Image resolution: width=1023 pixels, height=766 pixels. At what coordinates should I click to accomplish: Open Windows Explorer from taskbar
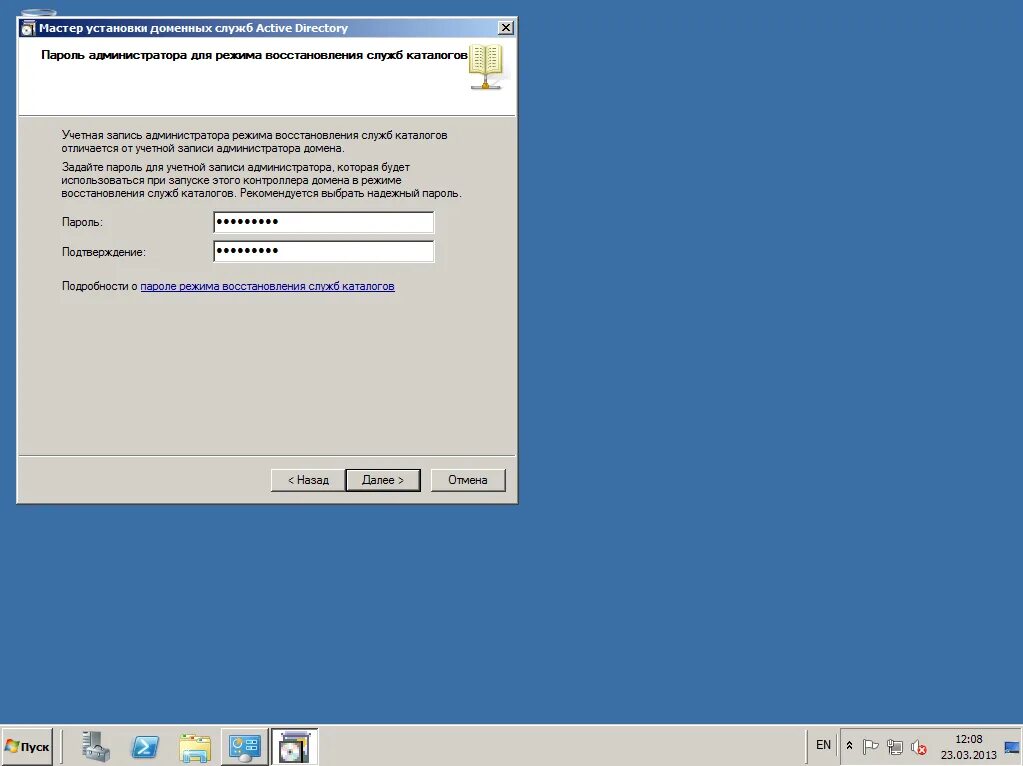pyautogui.click(x=195, y=747)
